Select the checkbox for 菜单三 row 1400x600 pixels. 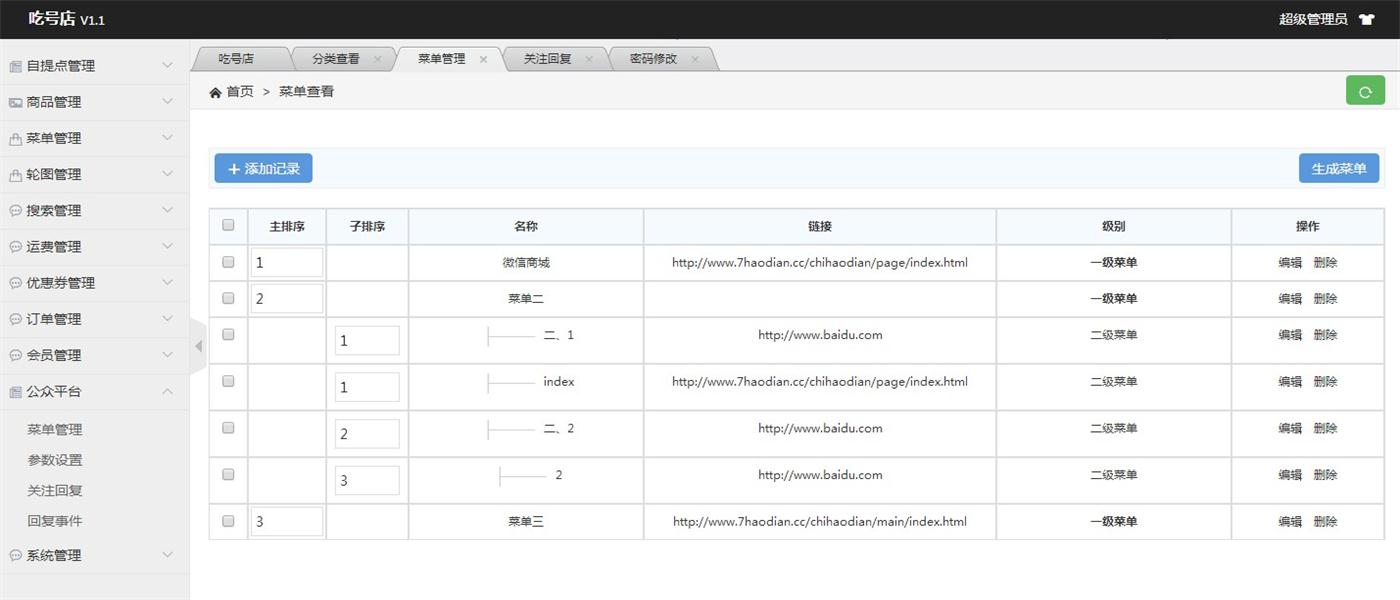pos(228,521)
